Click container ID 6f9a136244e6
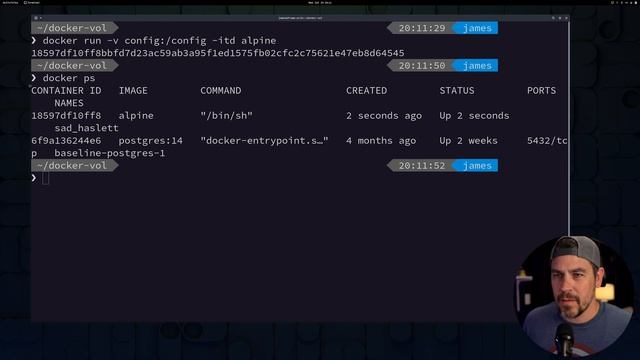The height and width of the screenshot is (360, 640). [66, 140]
